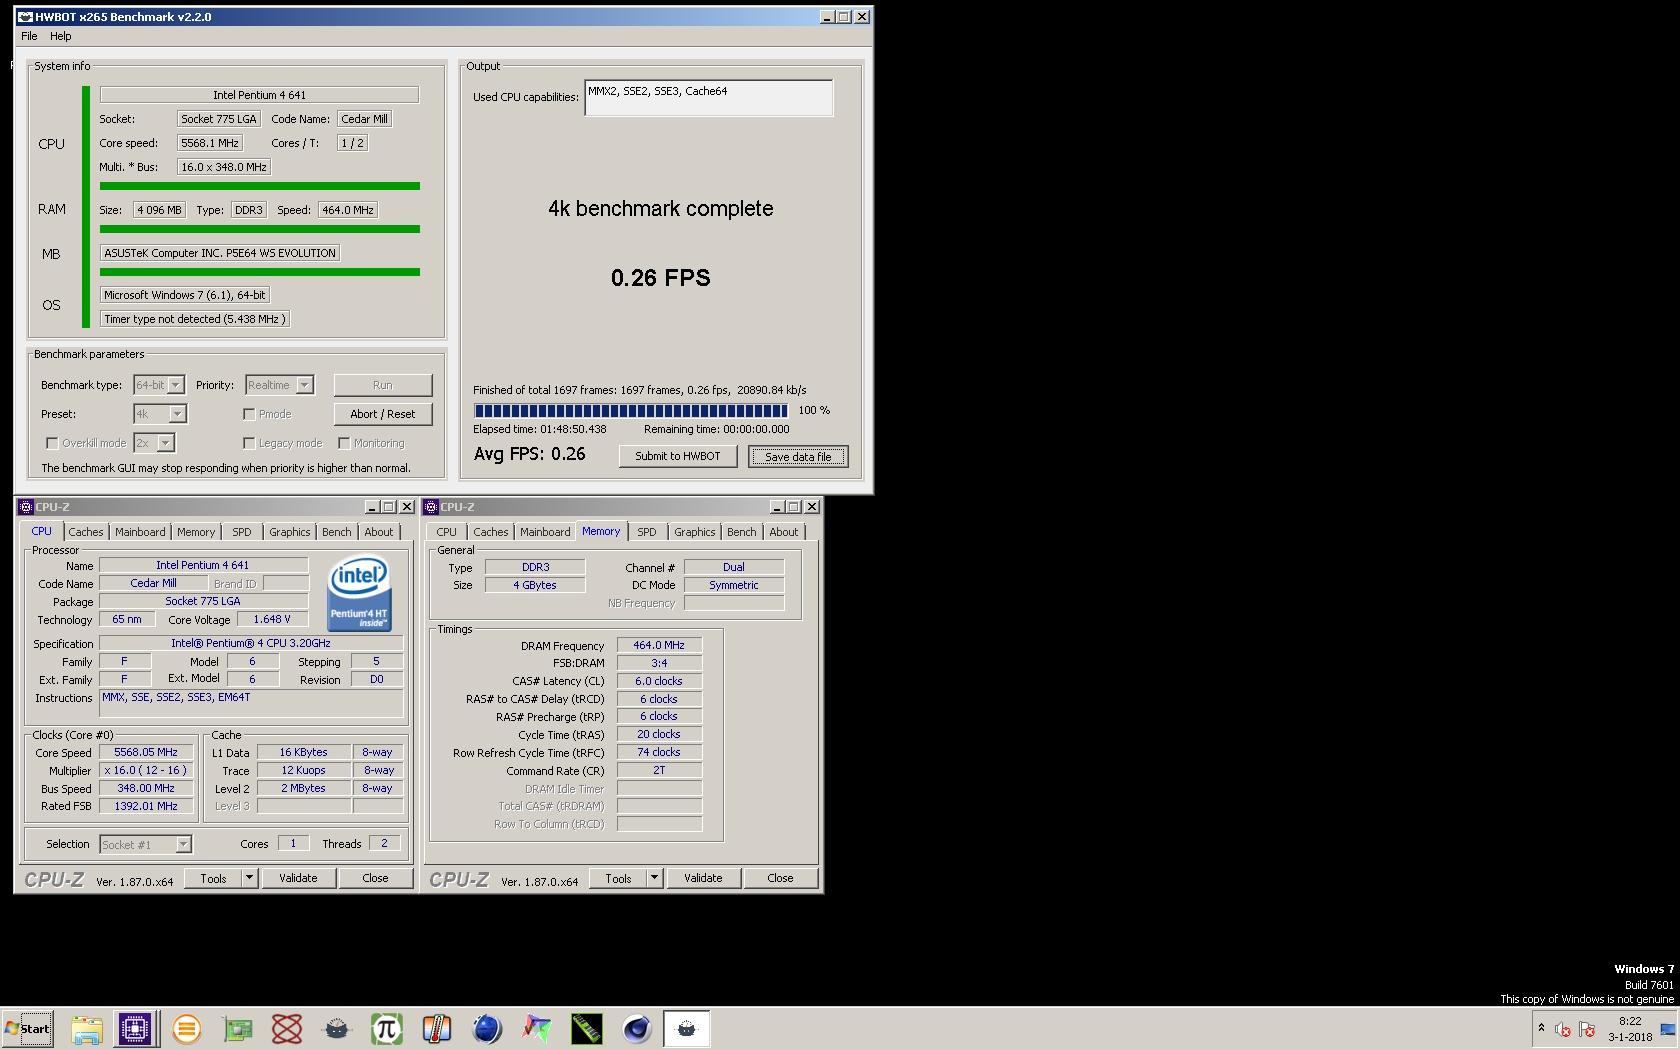Launch the green circuit card taskbar icon
The width and height of the screenshot is (1680, 1050).
point(237,1028)
